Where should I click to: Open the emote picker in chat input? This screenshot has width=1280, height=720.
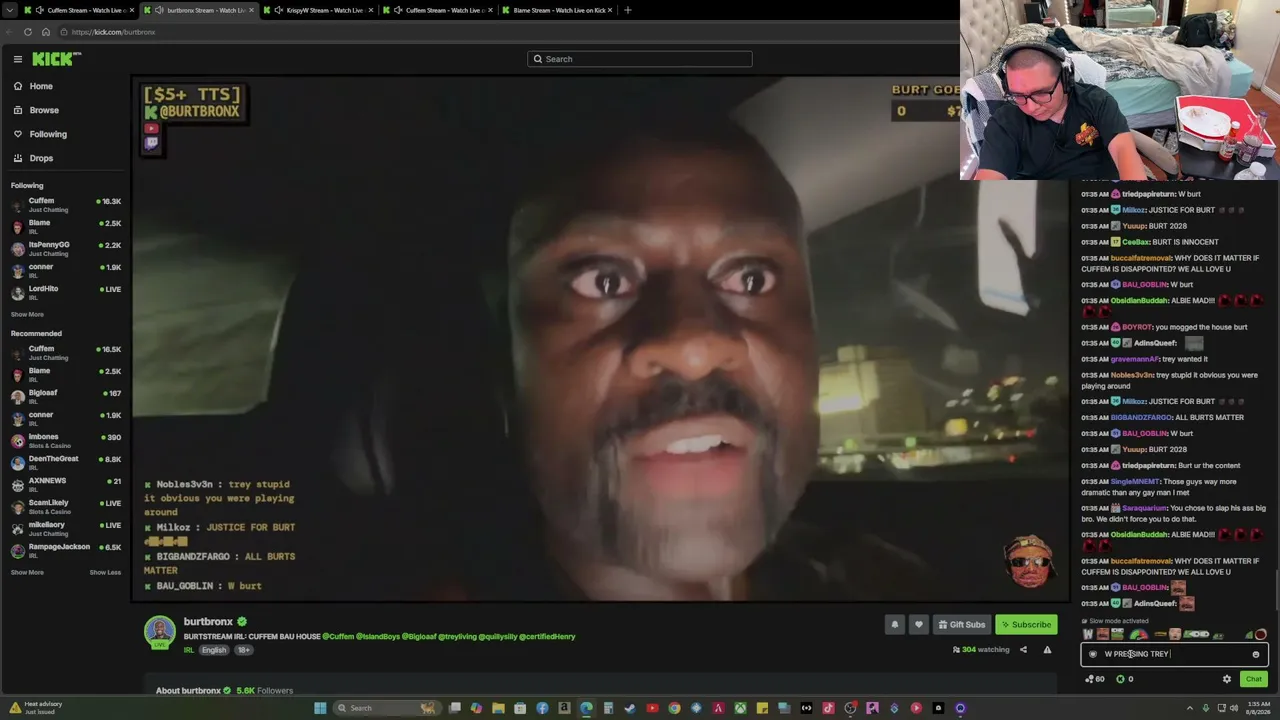[x=1256, y=654]
